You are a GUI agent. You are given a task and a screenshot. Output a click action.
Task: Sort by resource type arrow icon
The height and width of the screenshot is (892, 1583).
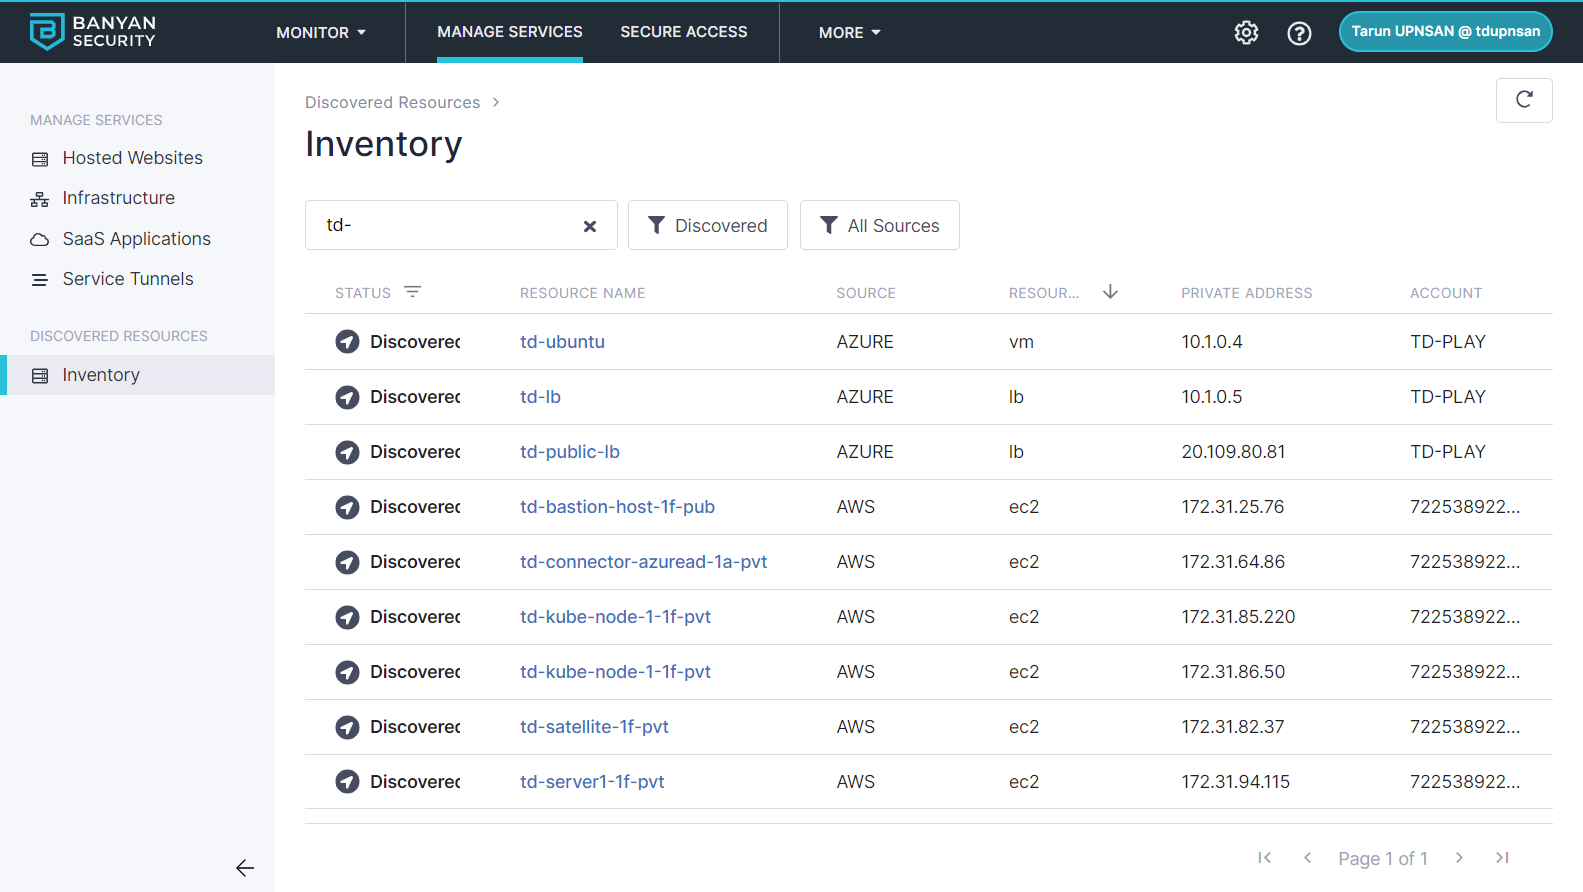[x=1110, y=292]
